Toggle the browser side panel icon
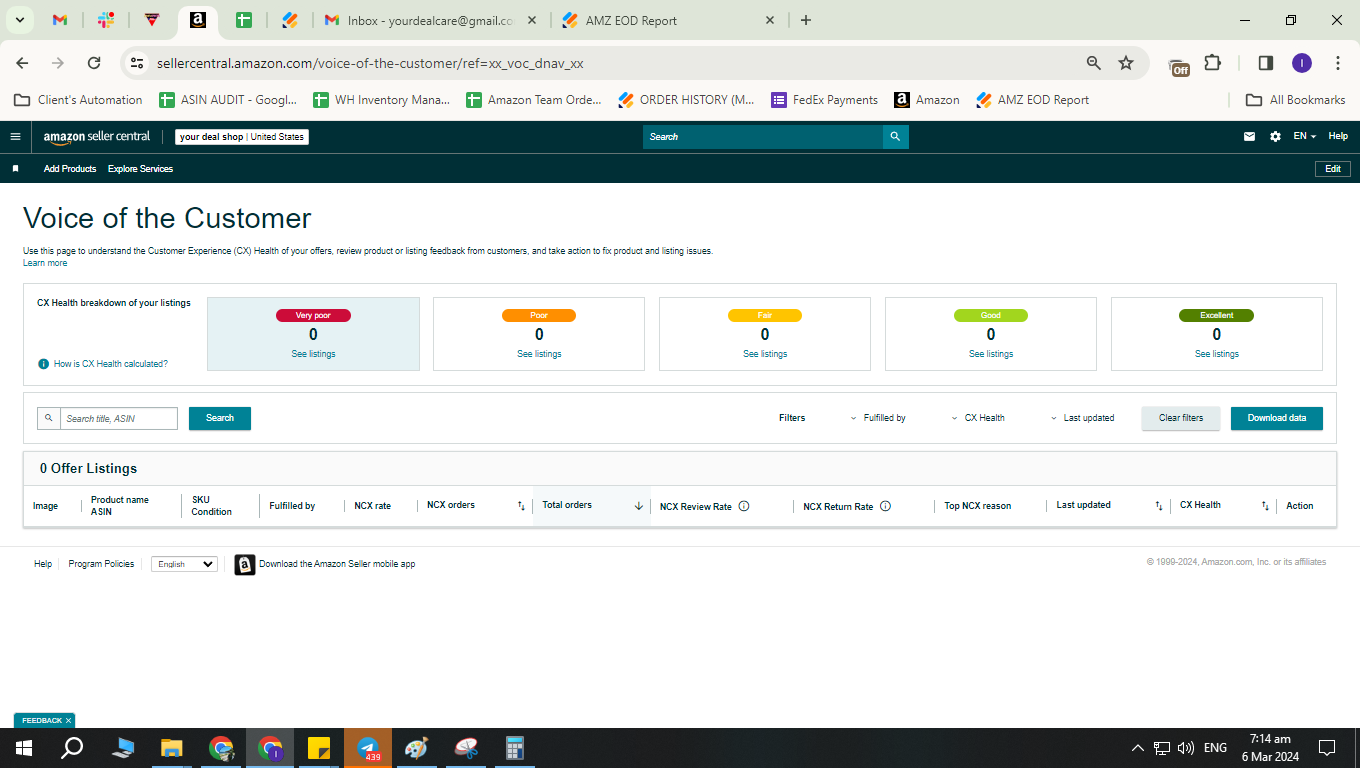This screenshot has height=768, width=1360. [x=1265, y=63]
